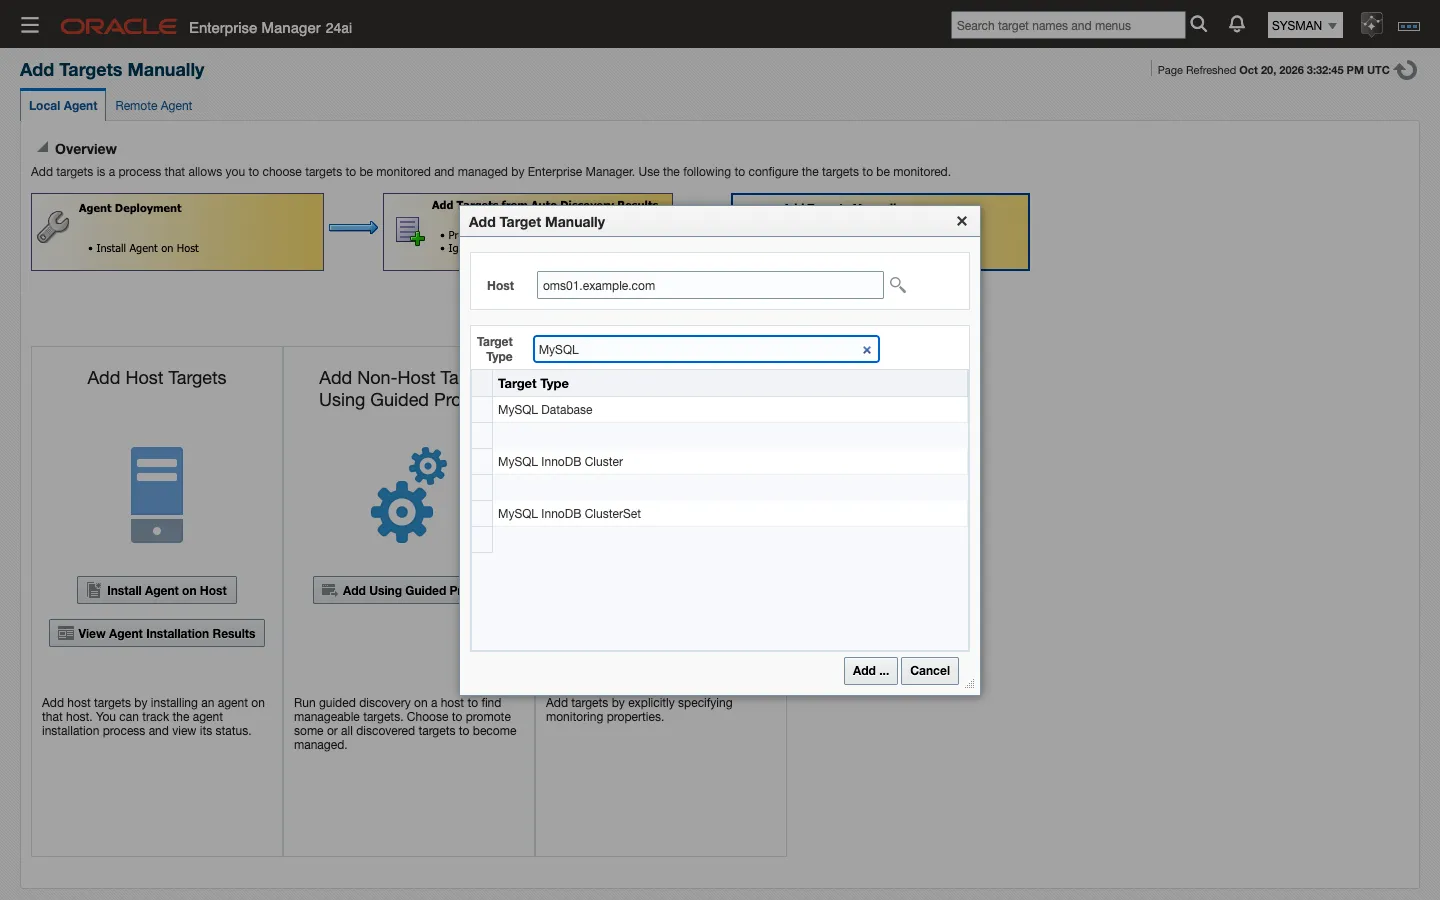Click the Host input field
Screen dimensions: 1440x900
coord(710,285)
